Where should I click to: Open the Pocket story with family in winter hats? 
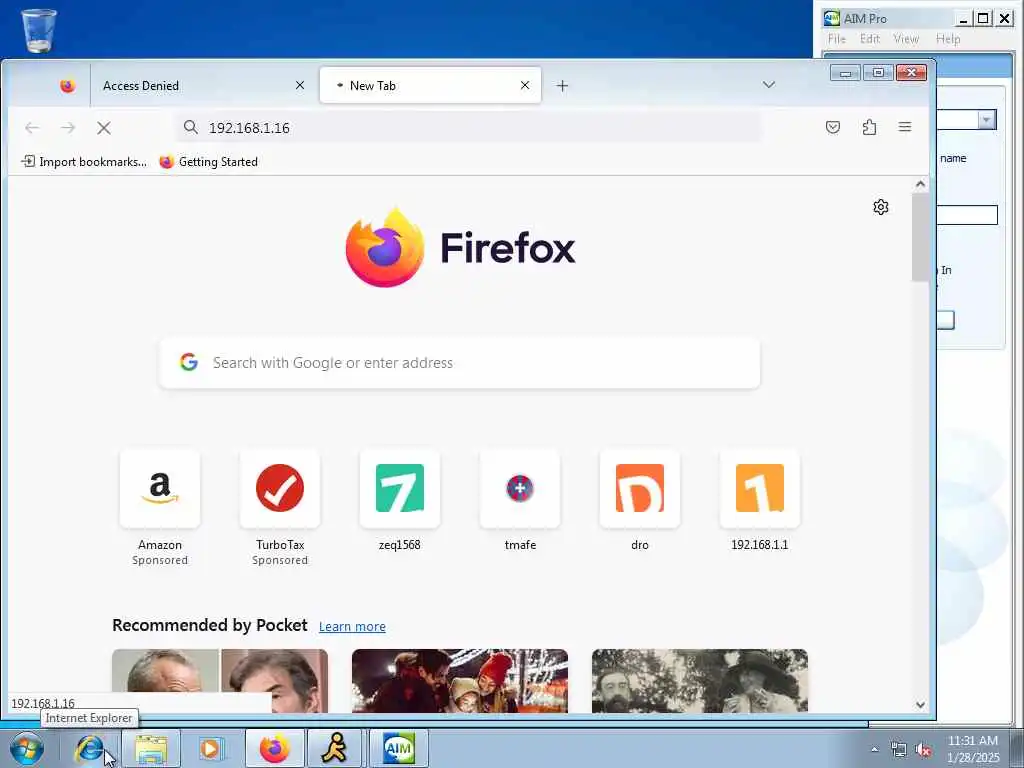tap(460, 680)
